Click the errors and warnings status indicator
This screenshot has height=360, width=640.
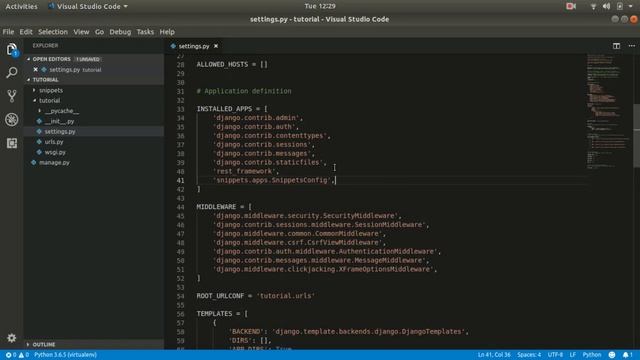tap(17, 355)
